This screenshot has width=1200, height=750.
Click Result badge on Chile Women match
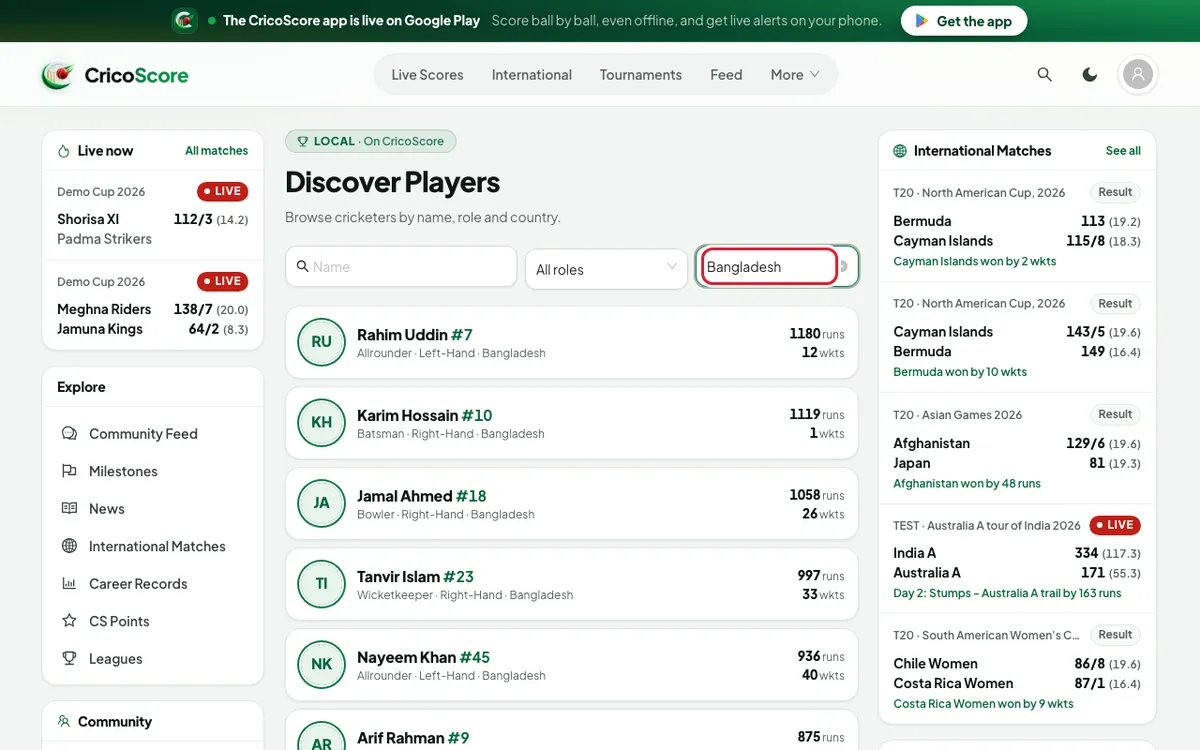click(1115, 634)
